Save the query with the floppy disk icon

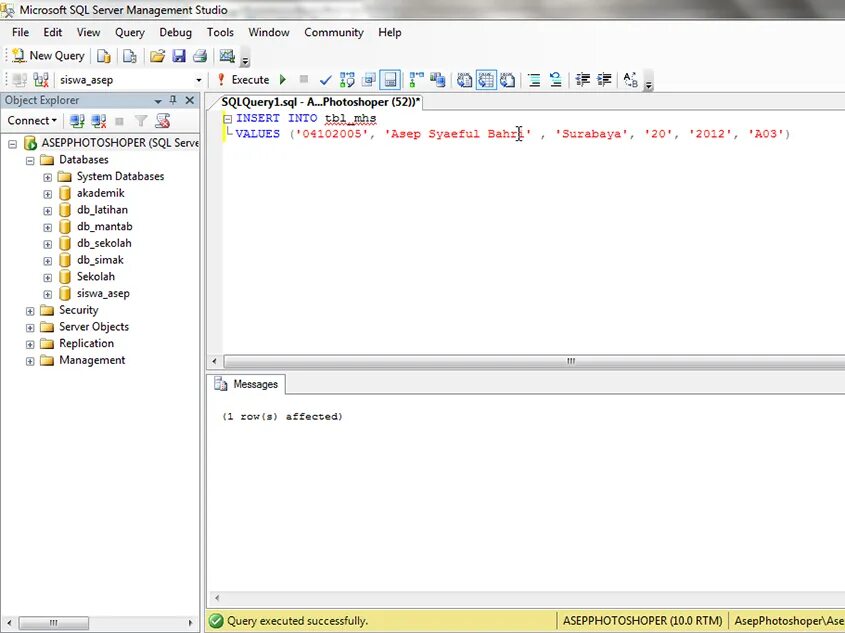coord(179,55)
